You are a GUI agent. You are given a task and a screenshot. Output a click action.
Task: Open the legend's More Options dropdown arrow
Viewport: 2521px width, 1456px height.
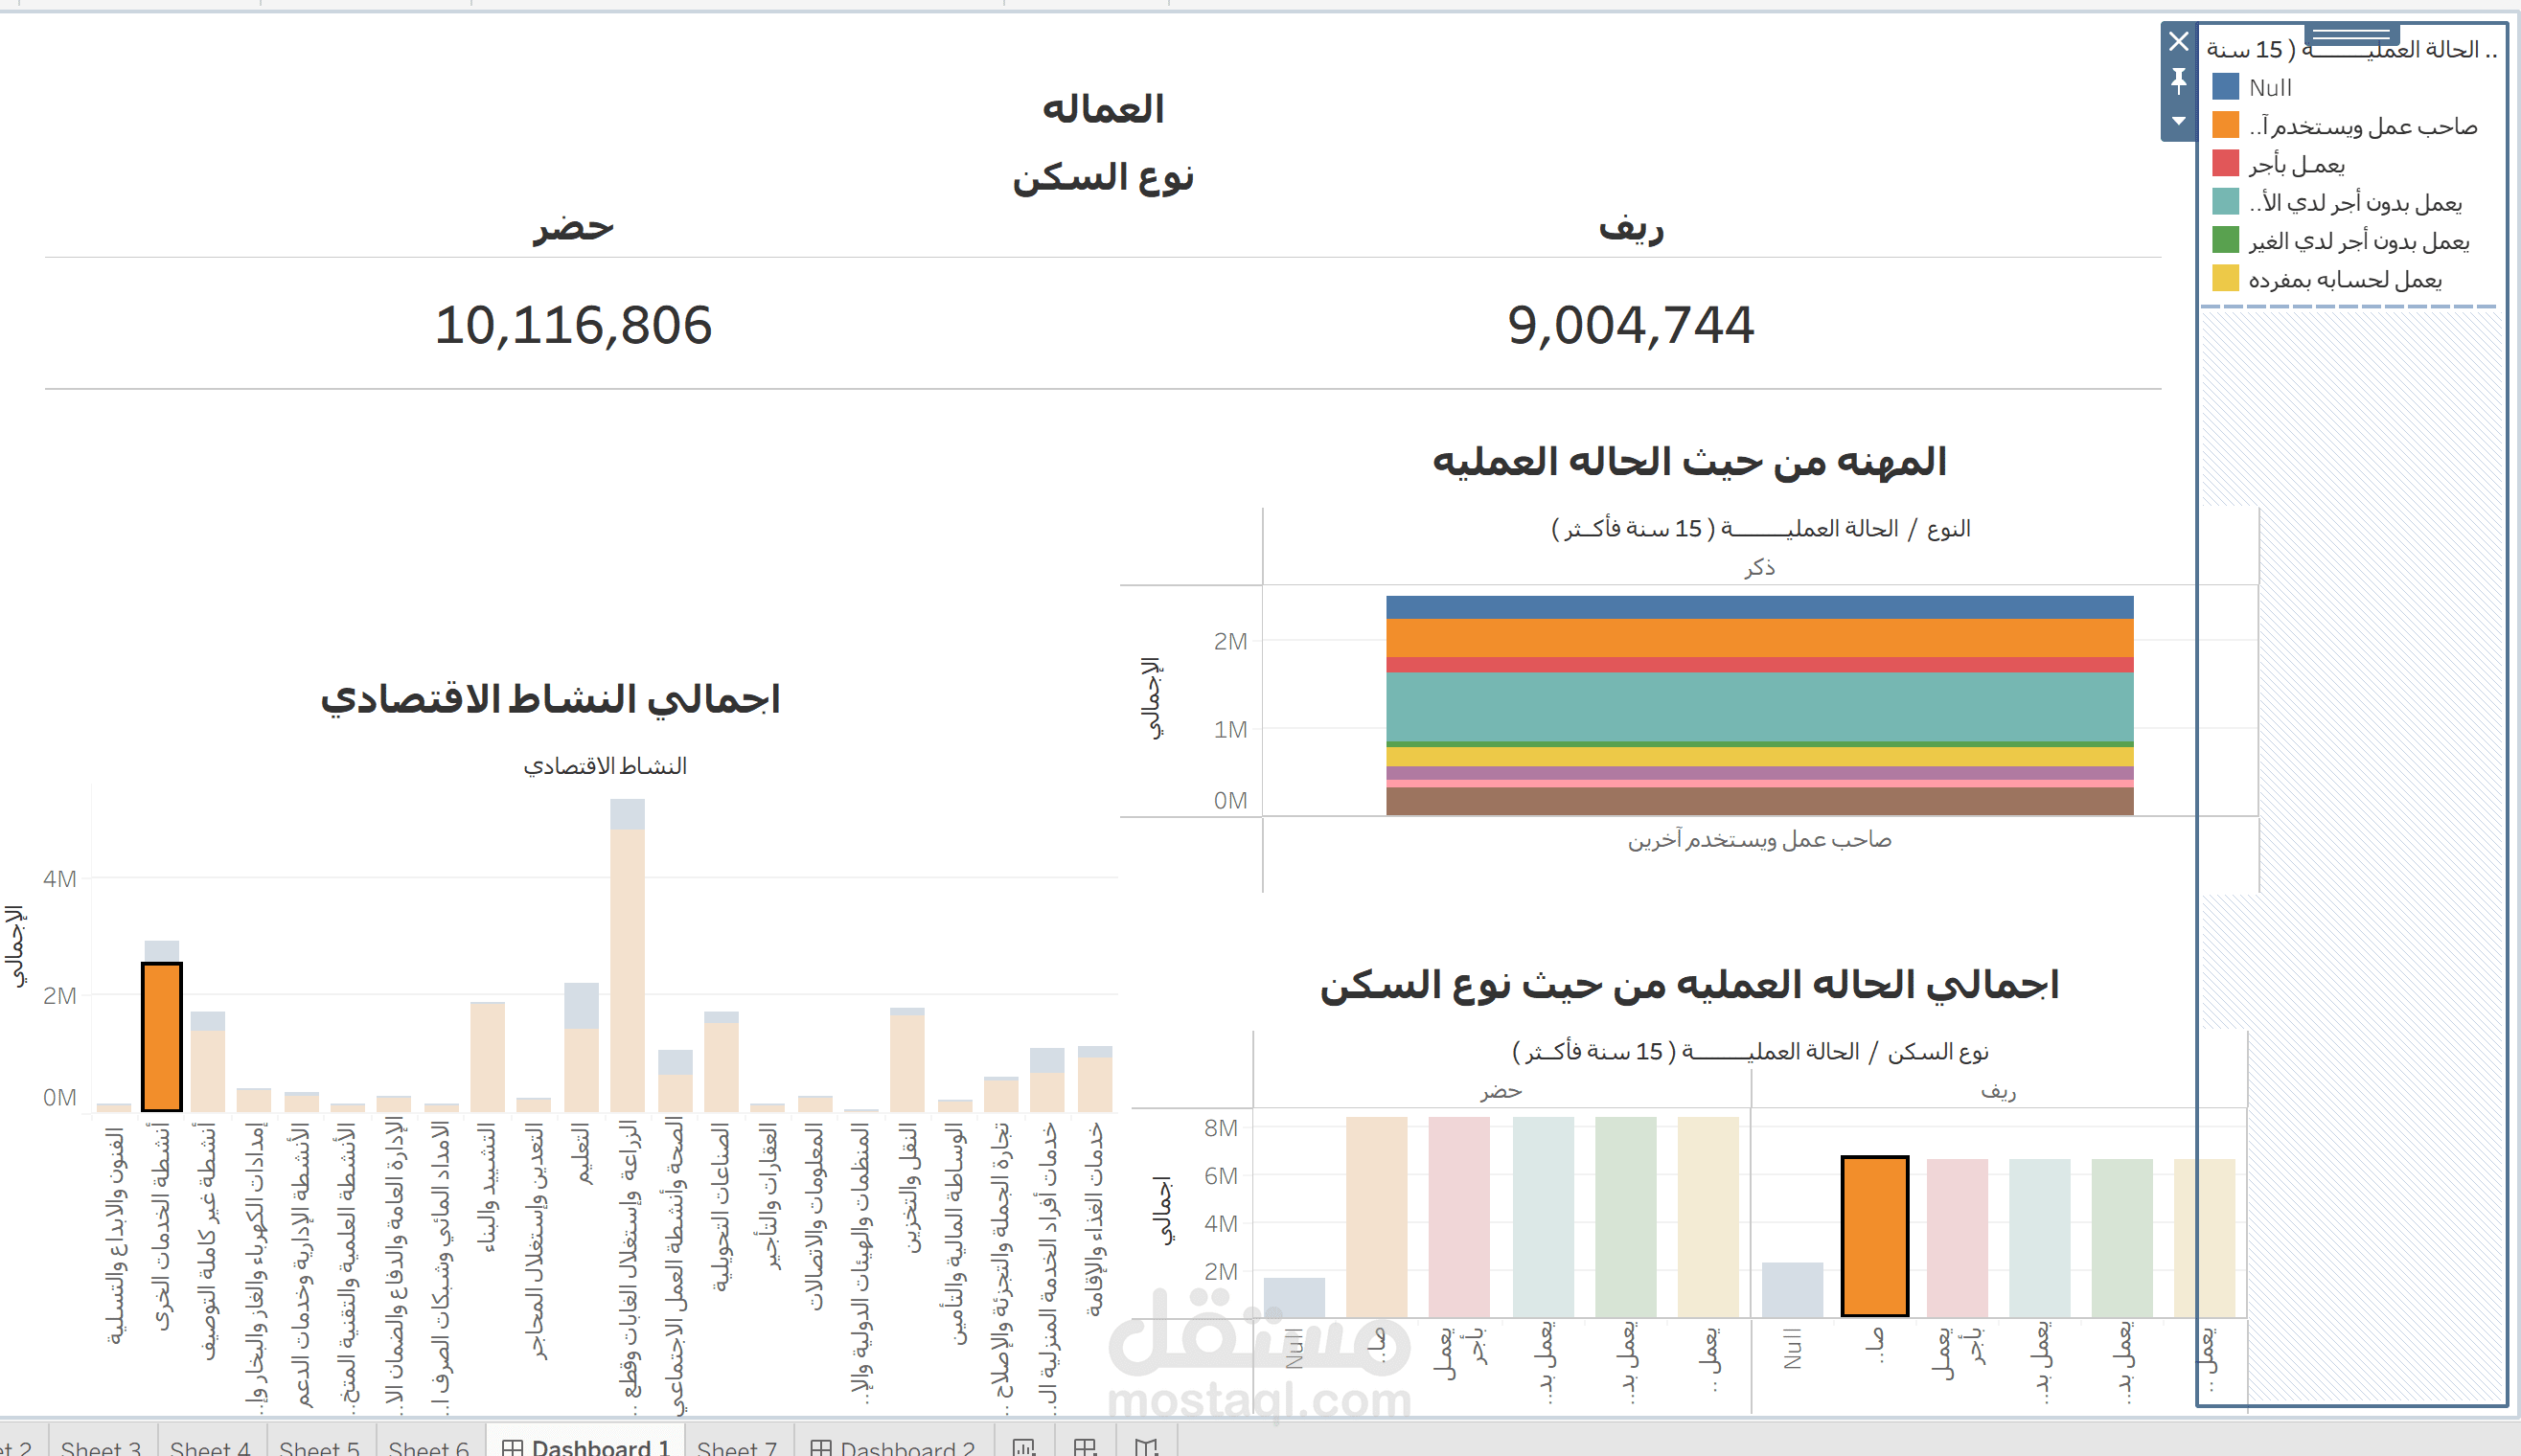[x=2178, y=121]
